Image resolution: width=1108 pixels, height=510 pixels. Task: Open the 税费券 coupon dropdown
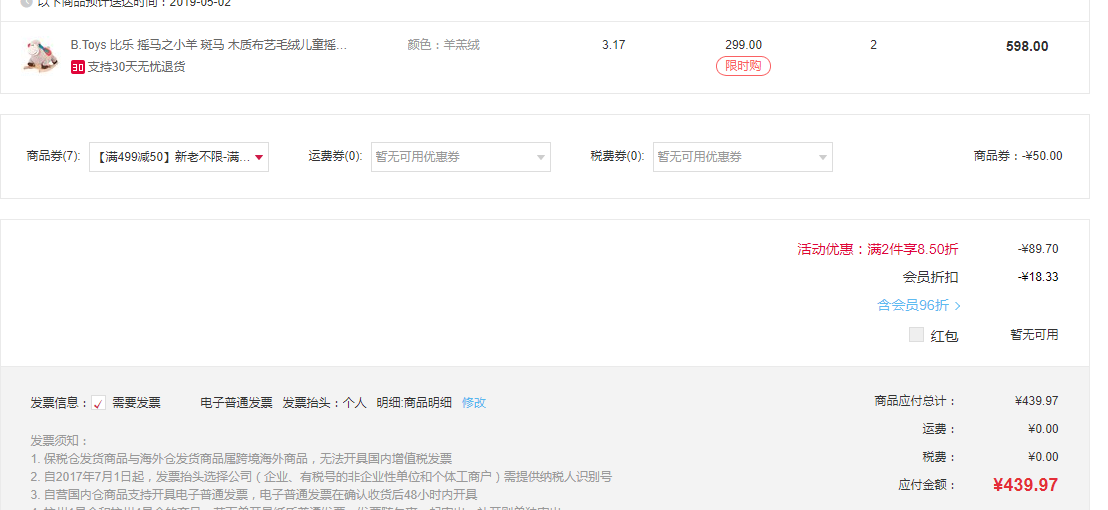pyautogui.click(x=743, y=157)
